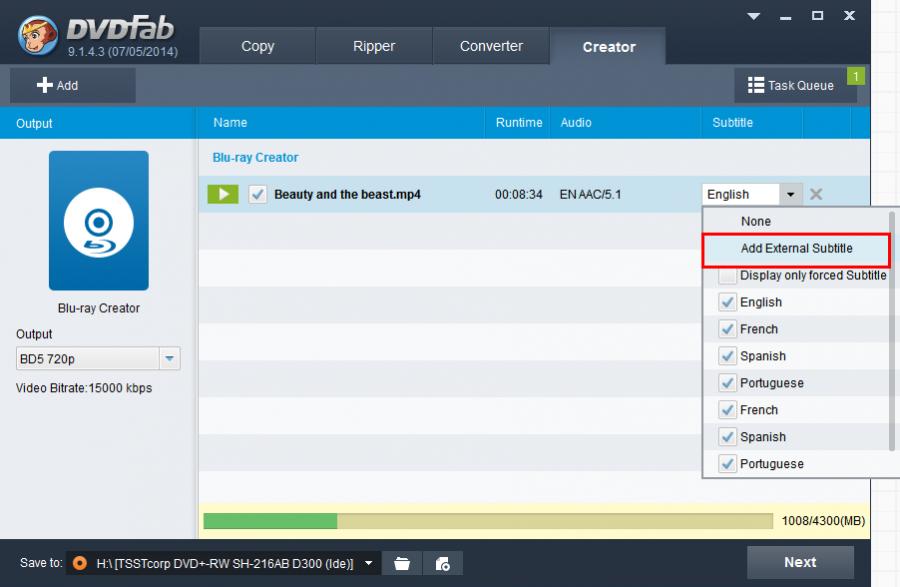Play preview of Beauty and the beast.mp4
The width and height of the screenshot is (900, 587).
tap(223, 194)
